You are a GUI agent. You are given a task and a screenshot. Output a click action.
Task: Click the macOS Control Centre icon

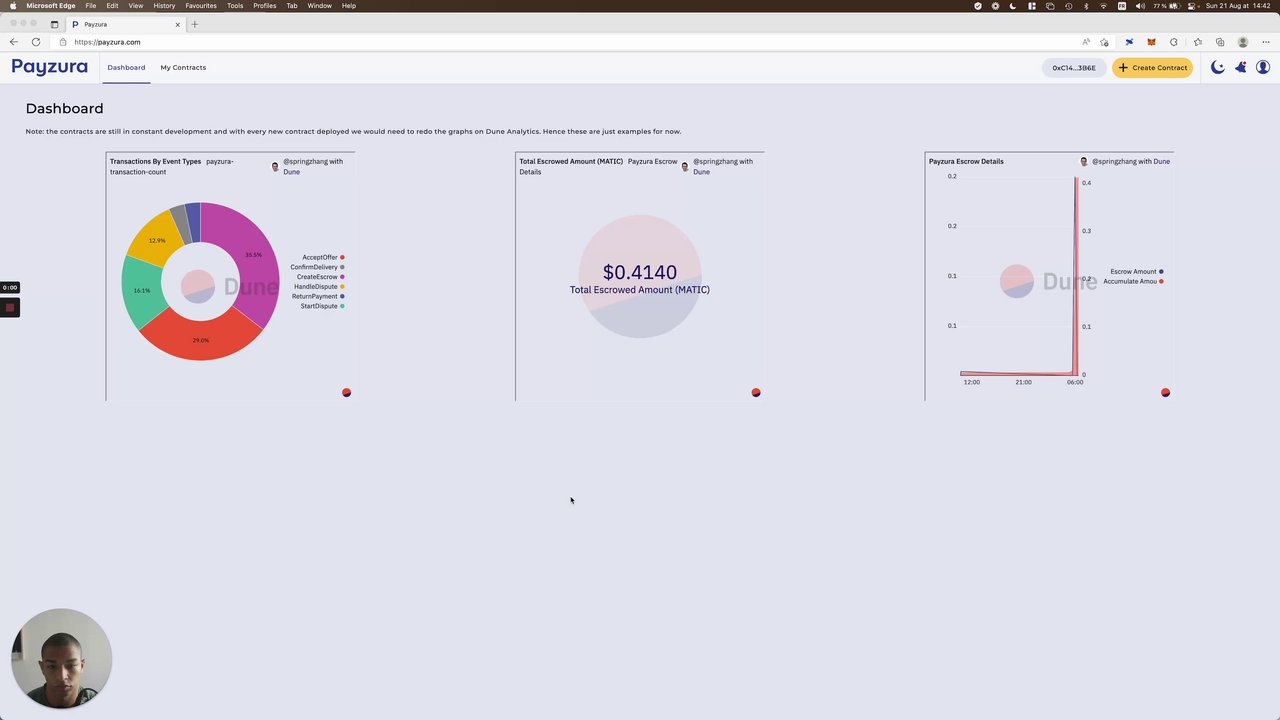(1192, 6)
